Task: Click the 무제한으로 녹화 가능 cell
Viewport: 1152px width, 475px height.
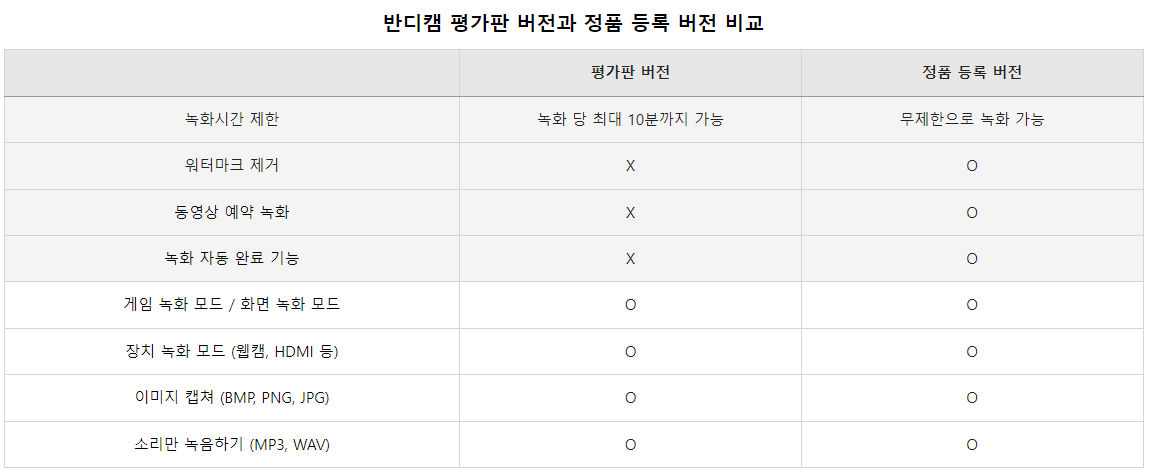Action: point(971,120)
